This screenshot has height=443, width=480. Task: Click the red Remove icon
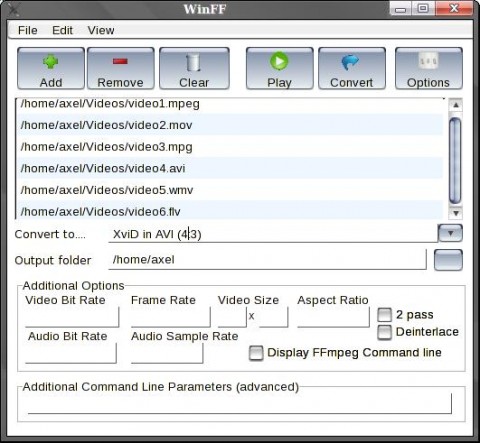[x=120, y=61]
